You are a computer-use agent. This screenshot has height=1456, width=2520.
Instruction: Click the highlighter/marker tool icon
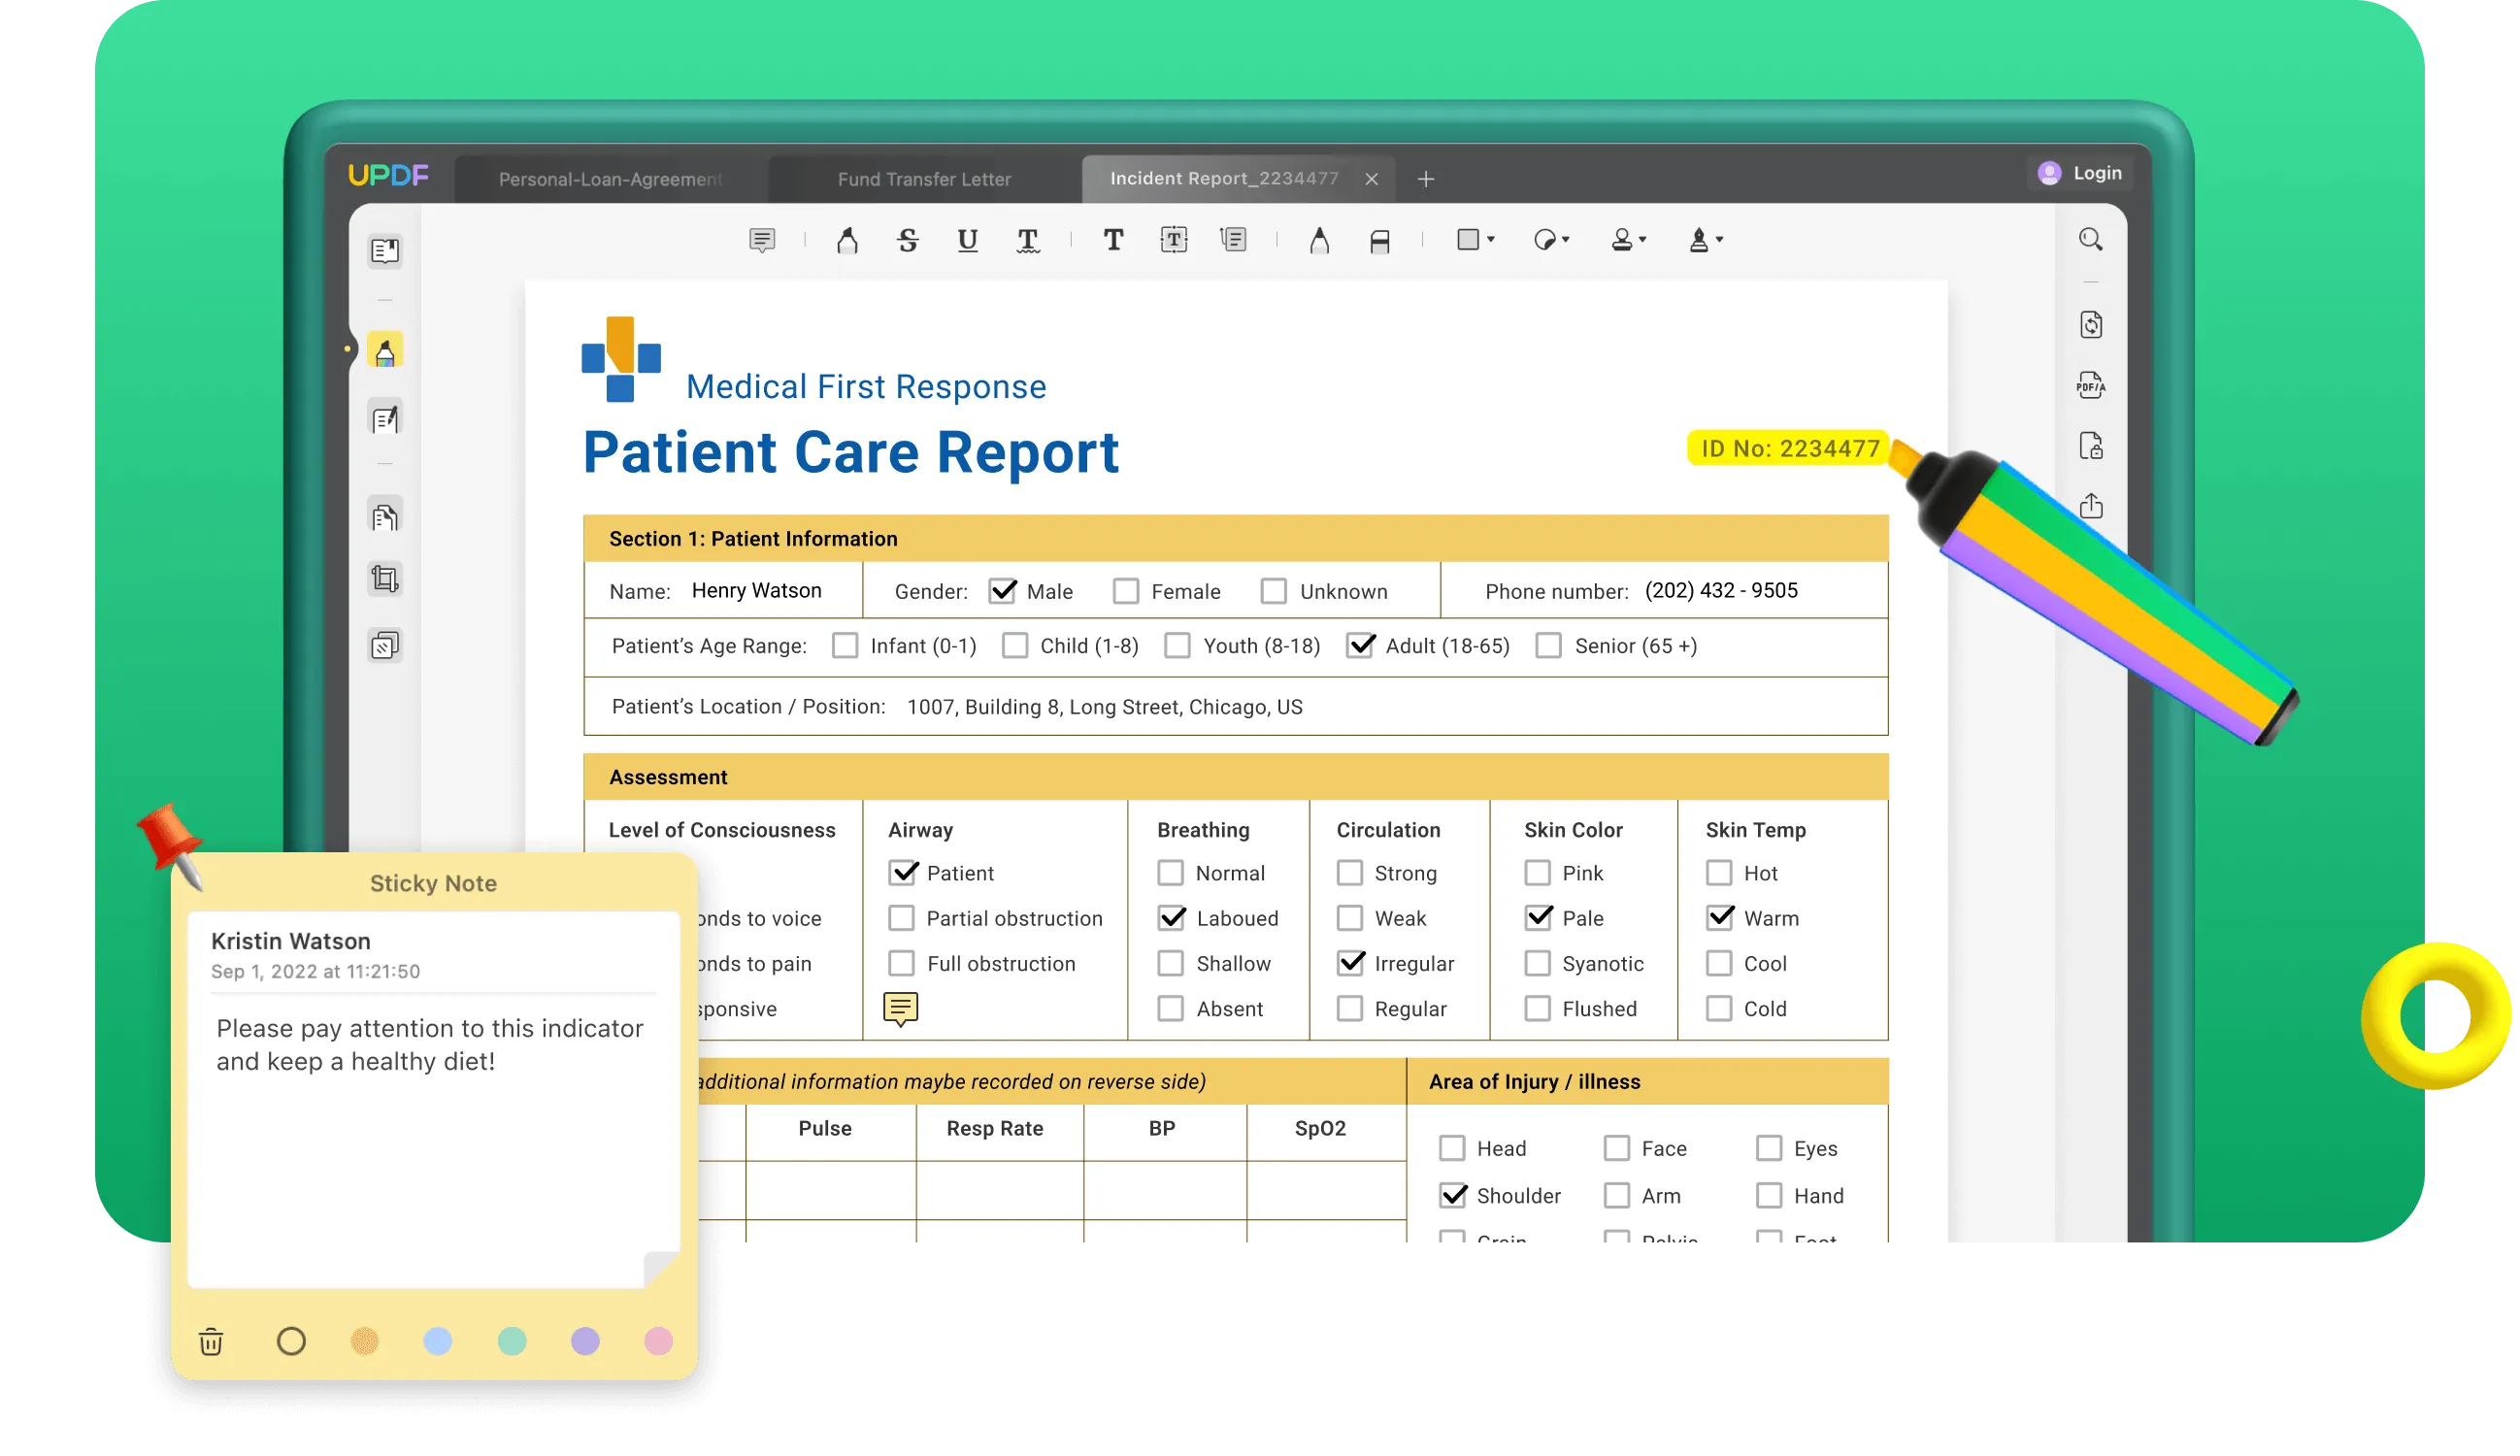coord(847,241)
